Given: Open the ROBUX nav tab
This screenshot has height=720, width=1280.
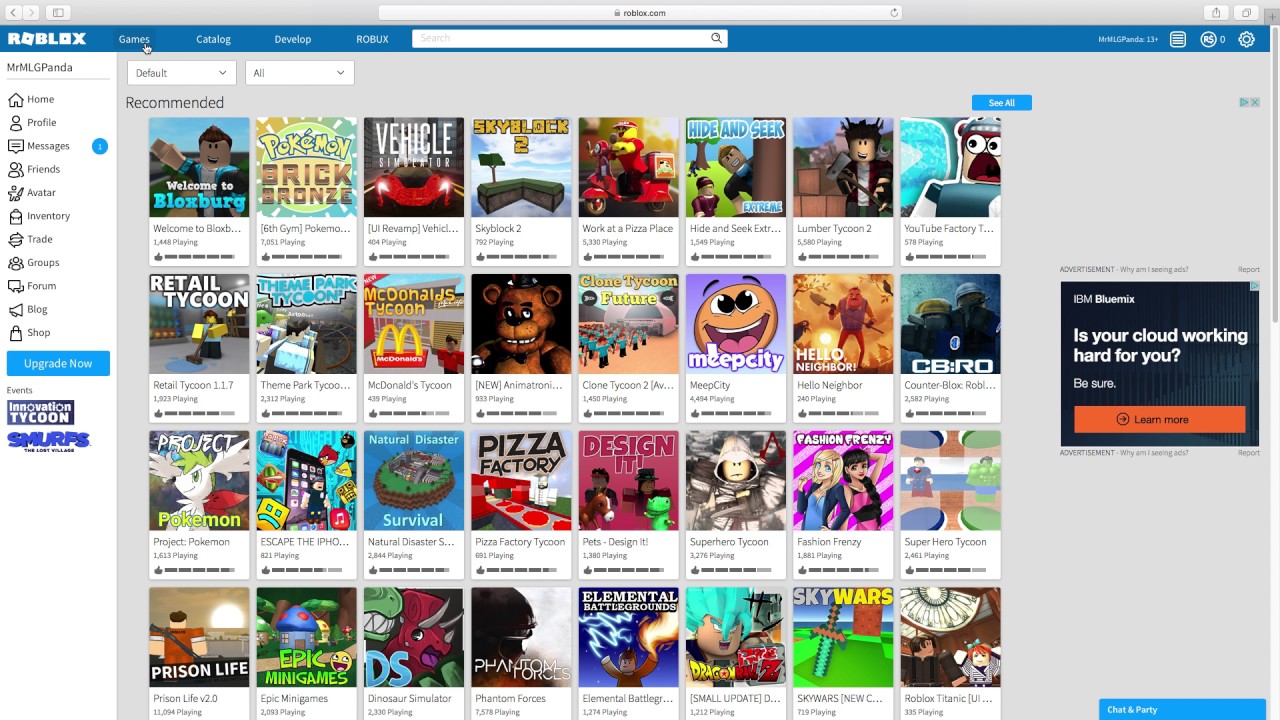Looking at the screenshot, I should (372, 39).
